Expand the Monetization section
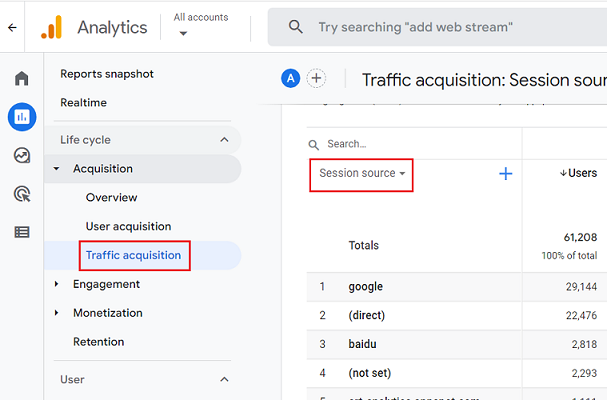 coord(57,313)
